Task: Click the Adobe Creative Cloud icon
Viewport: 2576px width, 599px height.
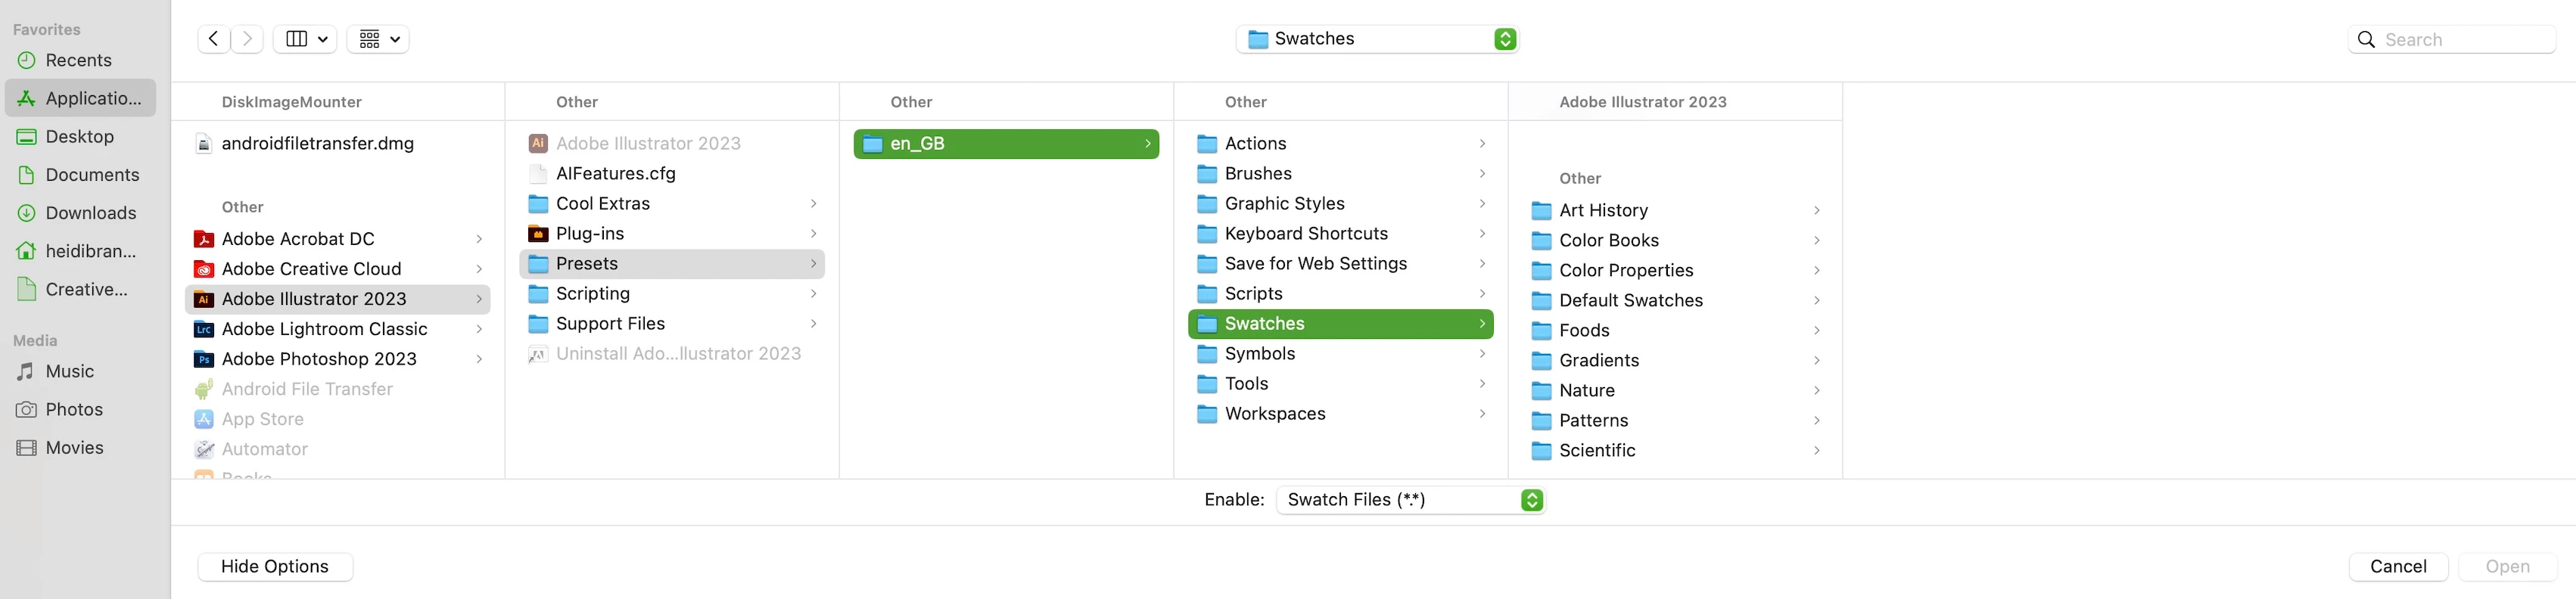Action: click(x=204, y=269)
